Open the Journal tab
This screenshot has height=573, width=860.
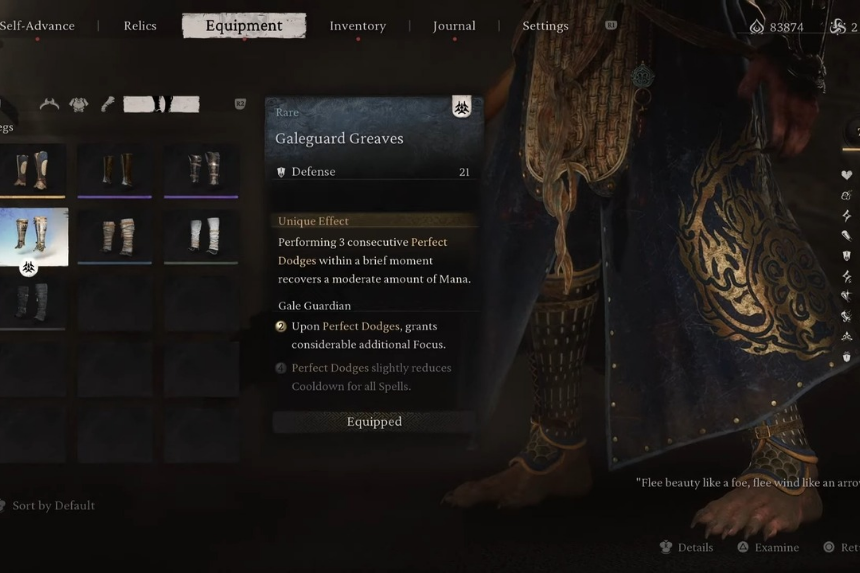coord(454,26)
